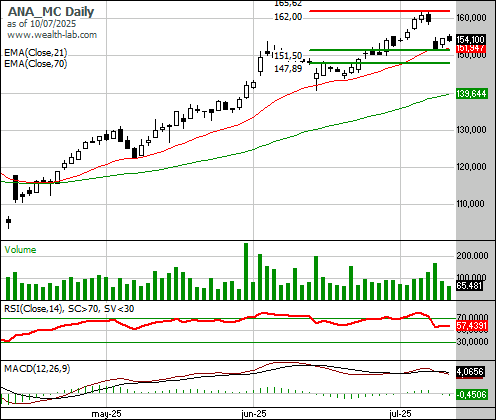Click the ANA_MC Daily chart title
Screen dimensions: 496x420
(51, 12)
